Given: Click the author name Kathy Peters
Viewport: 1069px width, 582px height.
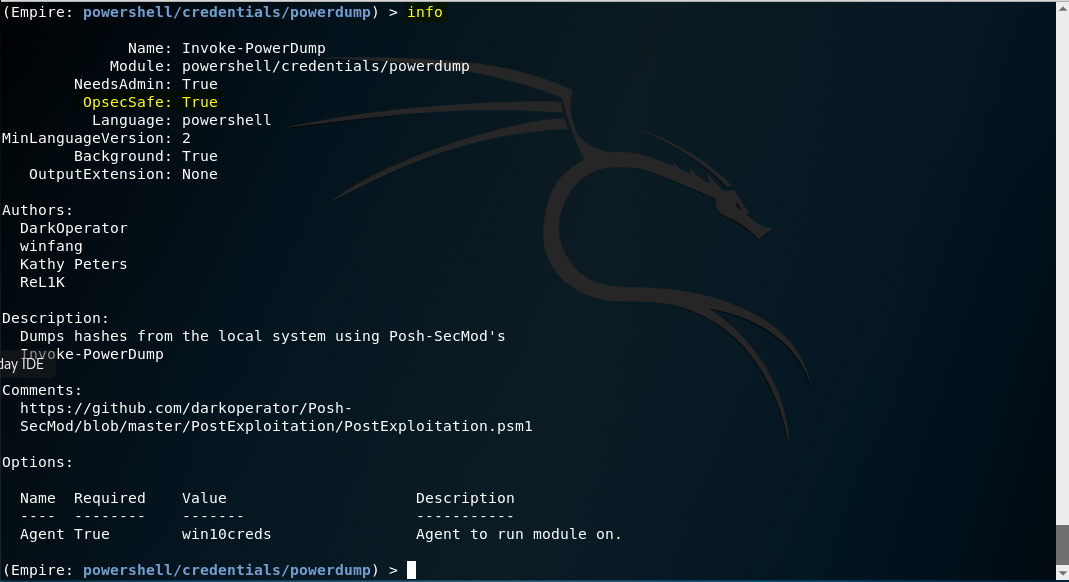Looking at the screenshot, I should (x=74, y=264).
